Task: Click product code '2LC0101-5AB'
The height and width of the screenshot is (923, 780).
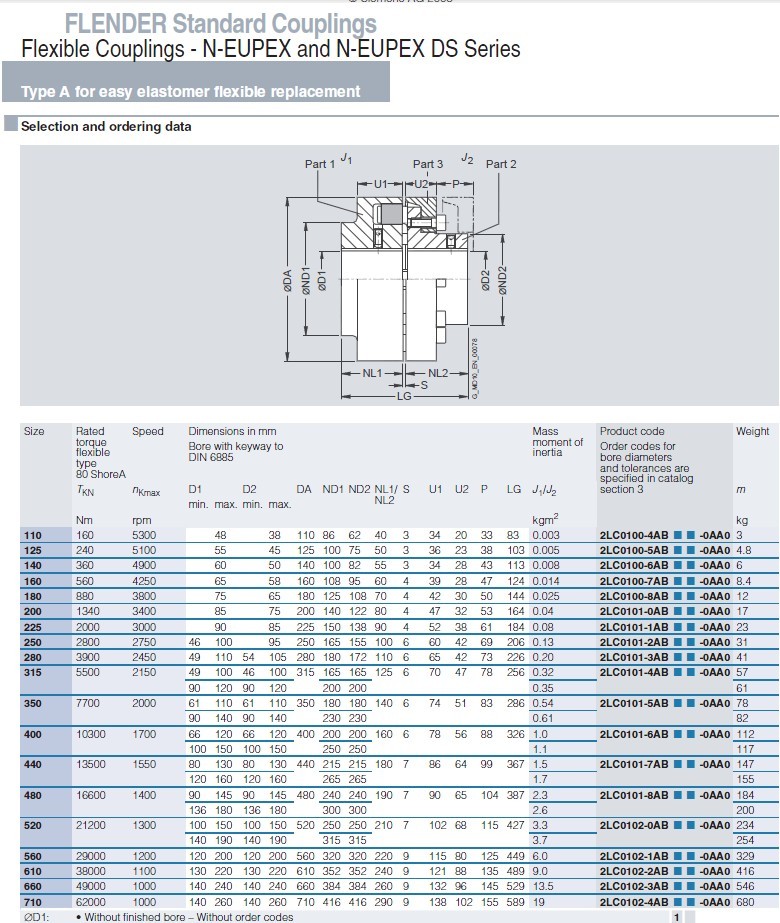Action: pyautogui.click(x=634, y=703)
